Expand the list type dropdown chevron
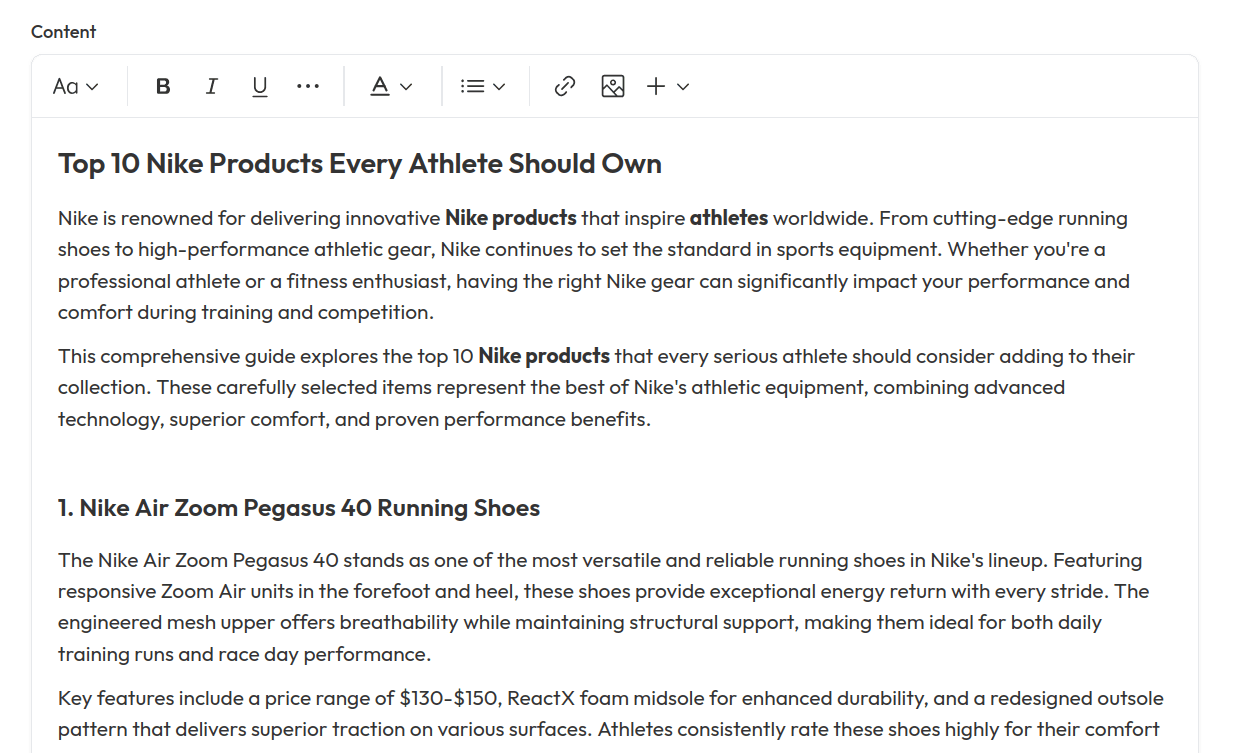 point(499,87)
